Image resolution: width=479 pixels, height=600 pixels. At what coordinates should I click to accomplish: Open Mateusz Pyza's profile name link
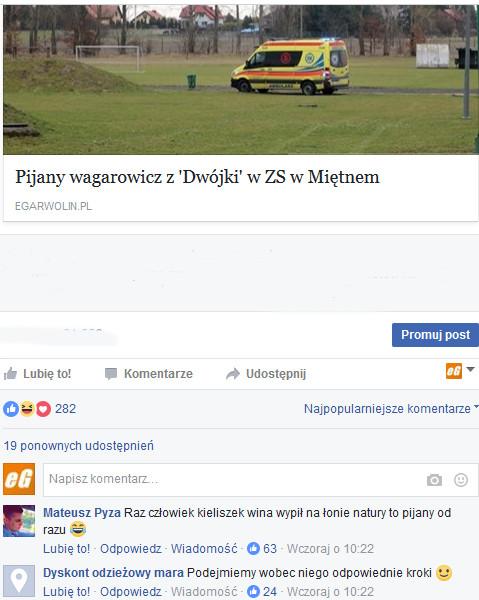[x=82, y=512]
